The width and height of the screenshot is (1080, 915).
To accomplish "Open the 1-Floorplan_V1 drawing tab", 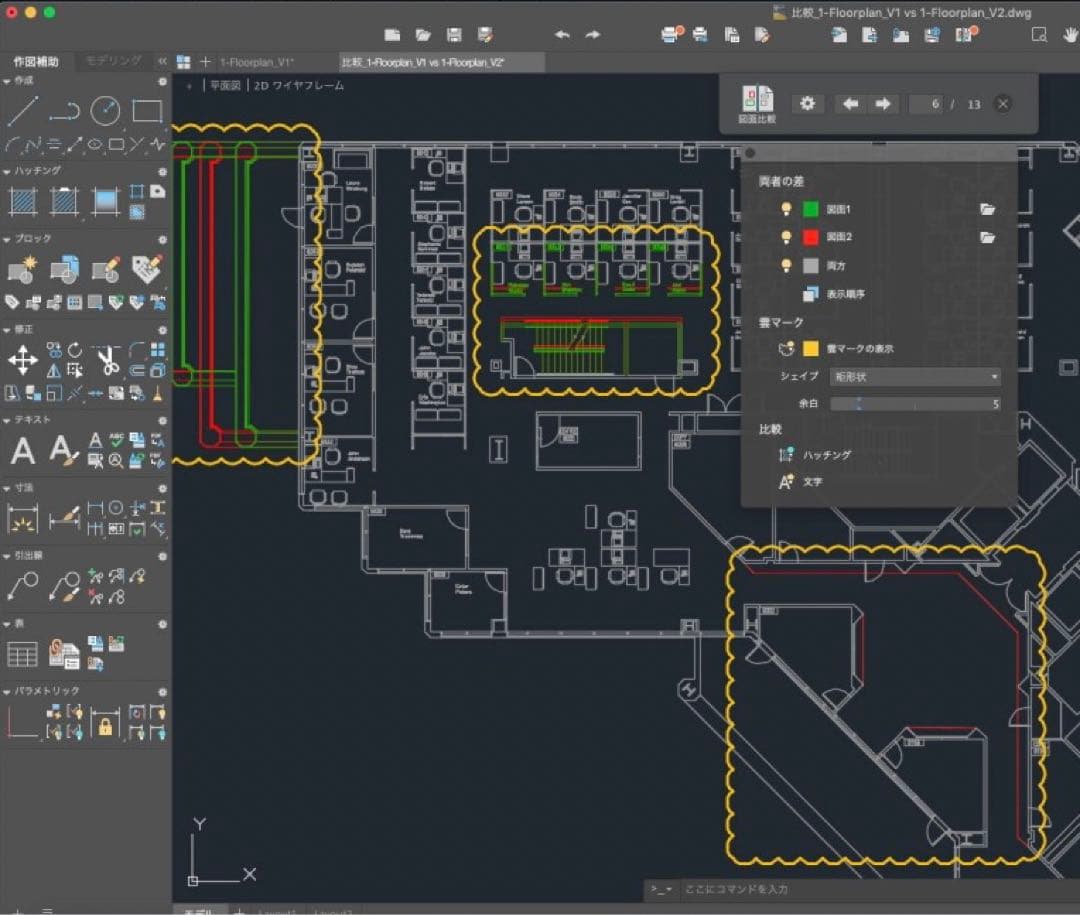I will (256, 62).
